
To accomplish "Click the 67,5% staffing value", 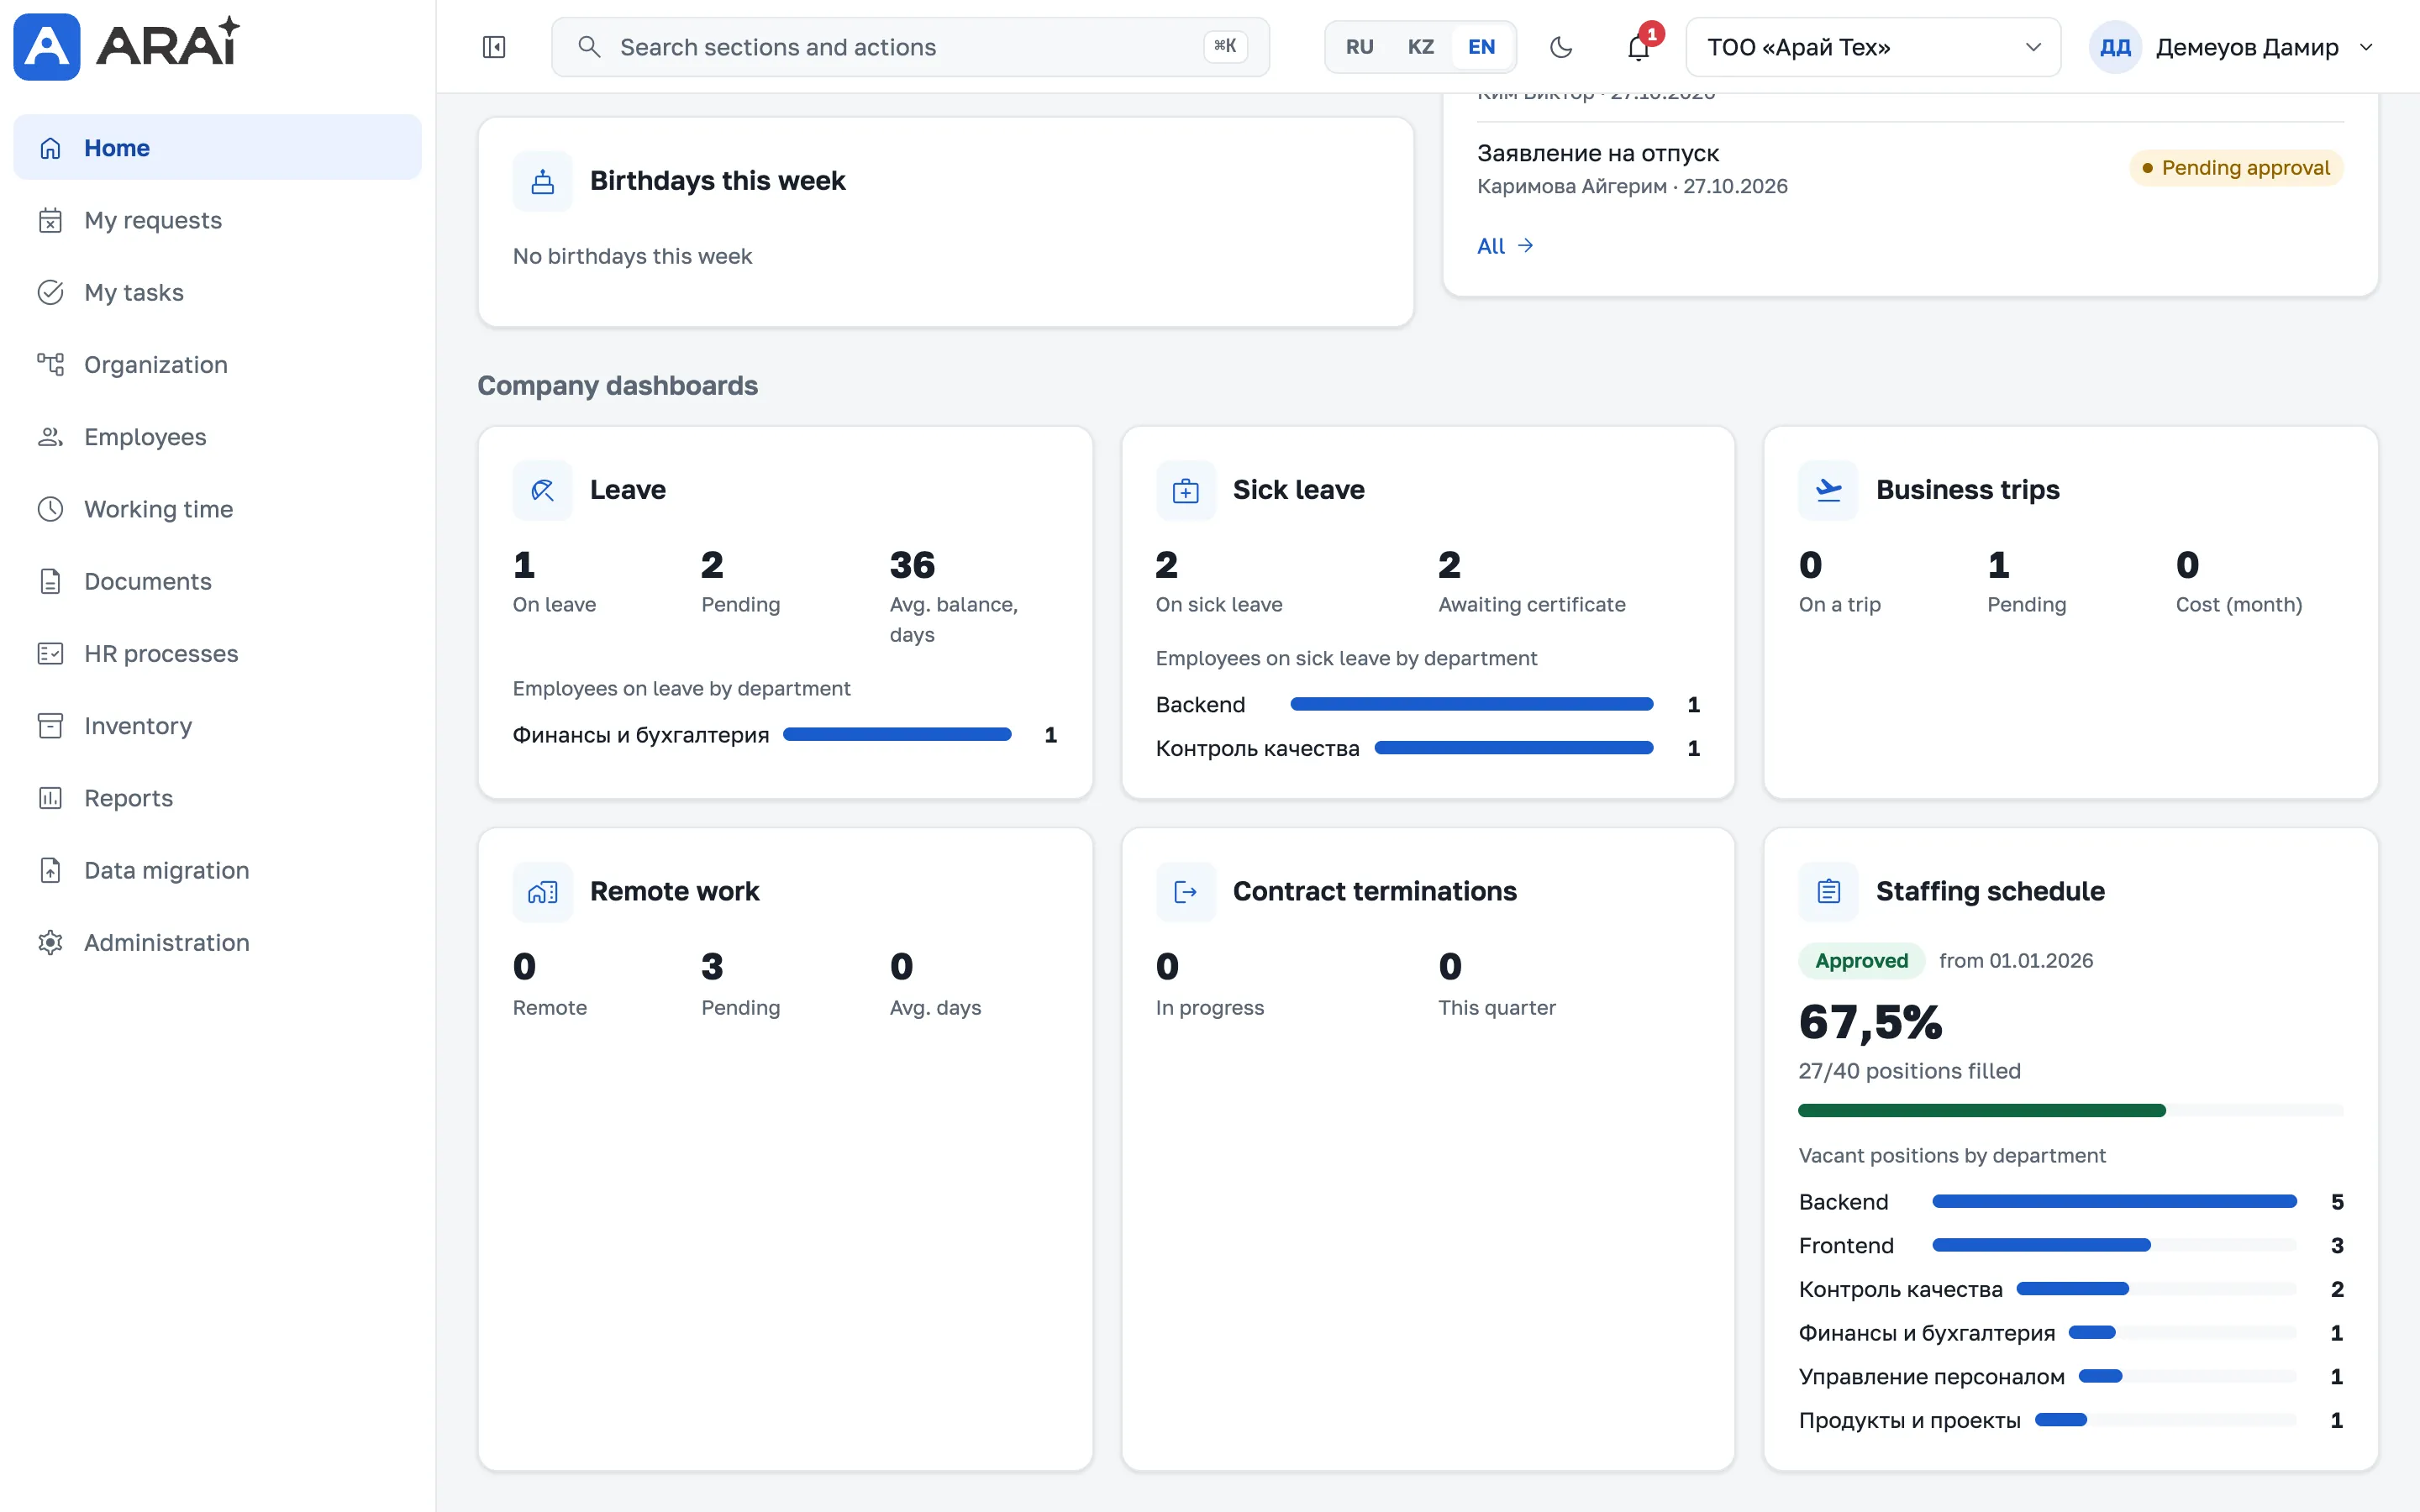I will pyautogui.click(x=1870, y=1022).
